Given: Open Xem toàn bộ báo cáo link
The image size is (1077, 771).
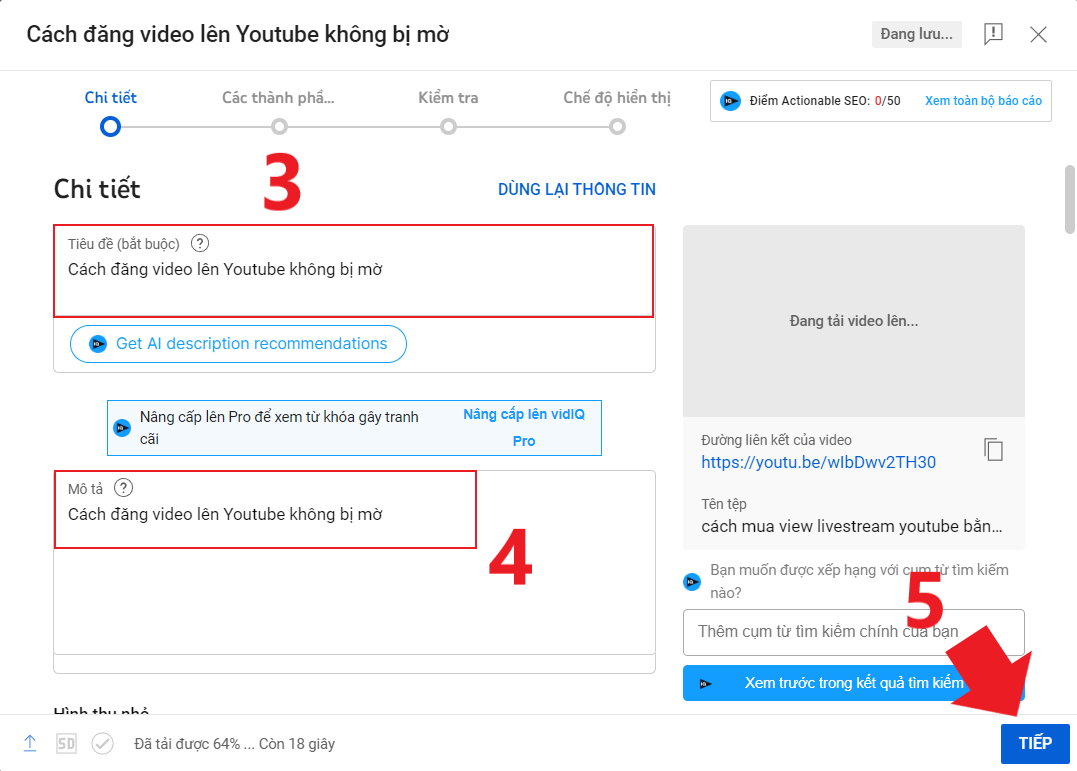Looking at the screenshot, I should (983, 101).
